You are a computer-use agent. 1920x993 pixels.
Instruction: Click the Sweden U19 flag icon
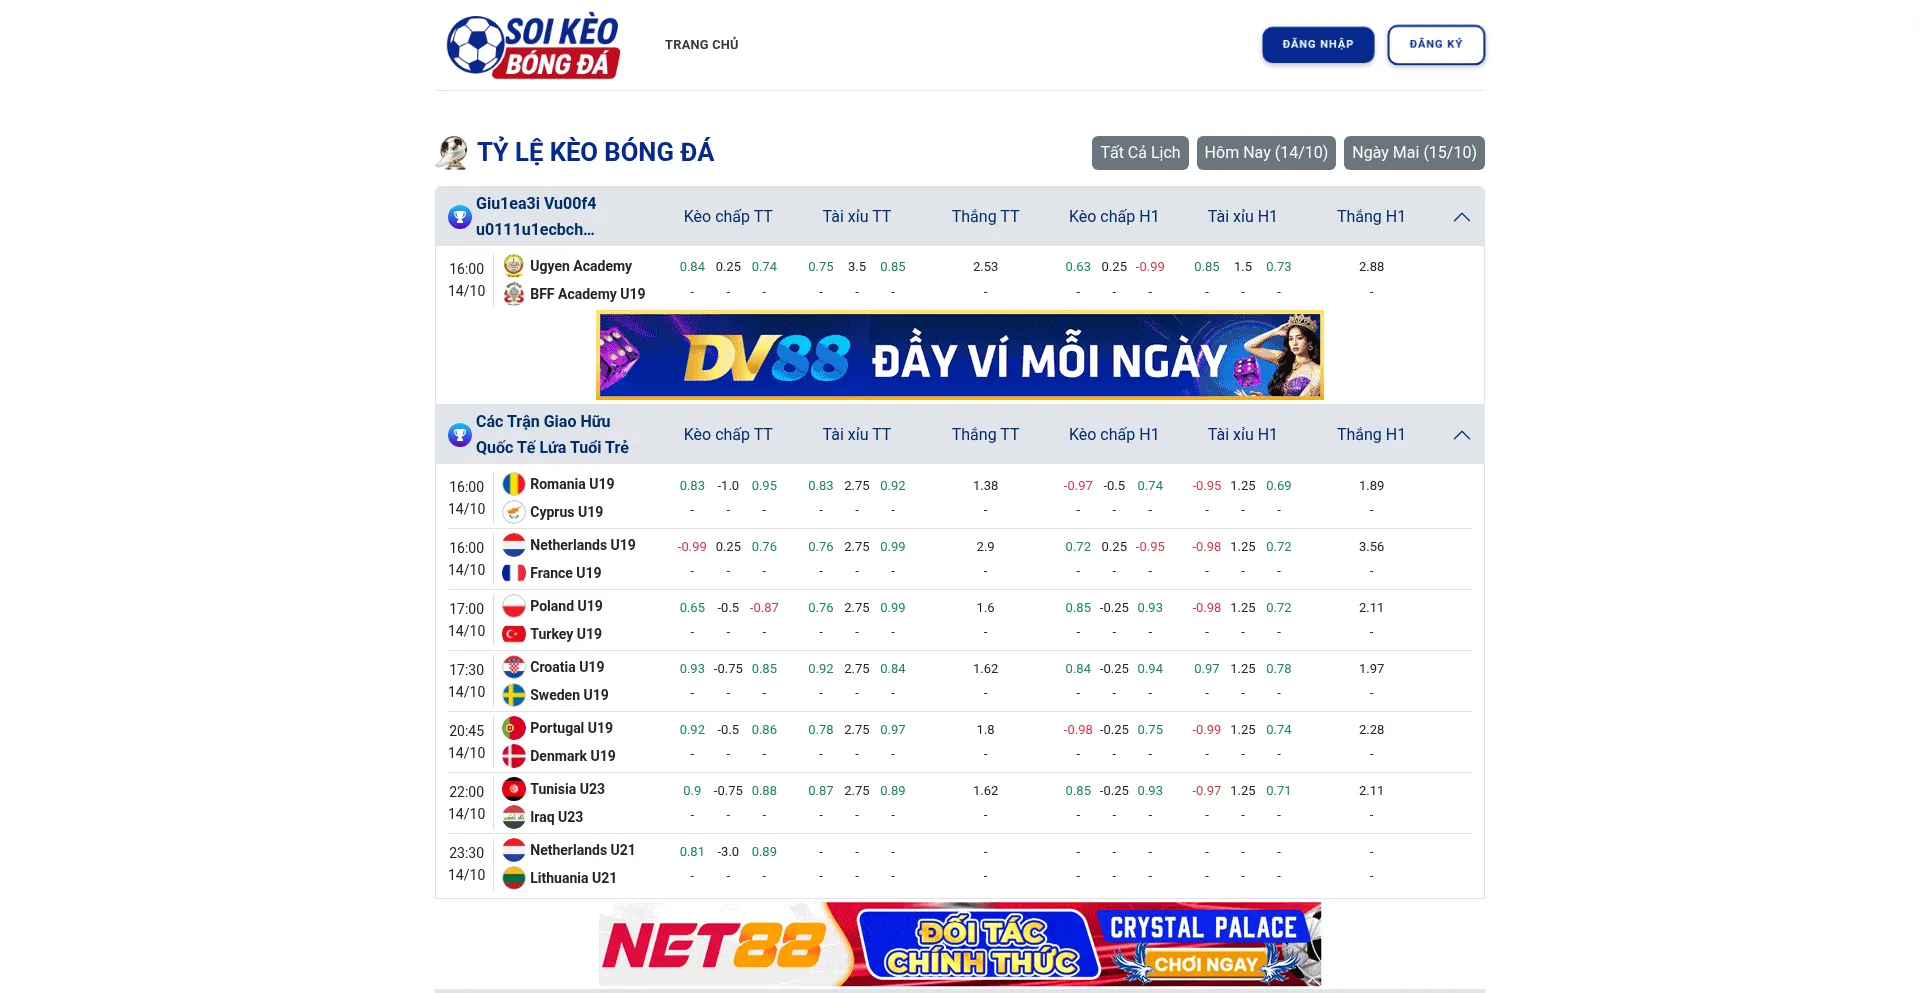coord(514,695)
